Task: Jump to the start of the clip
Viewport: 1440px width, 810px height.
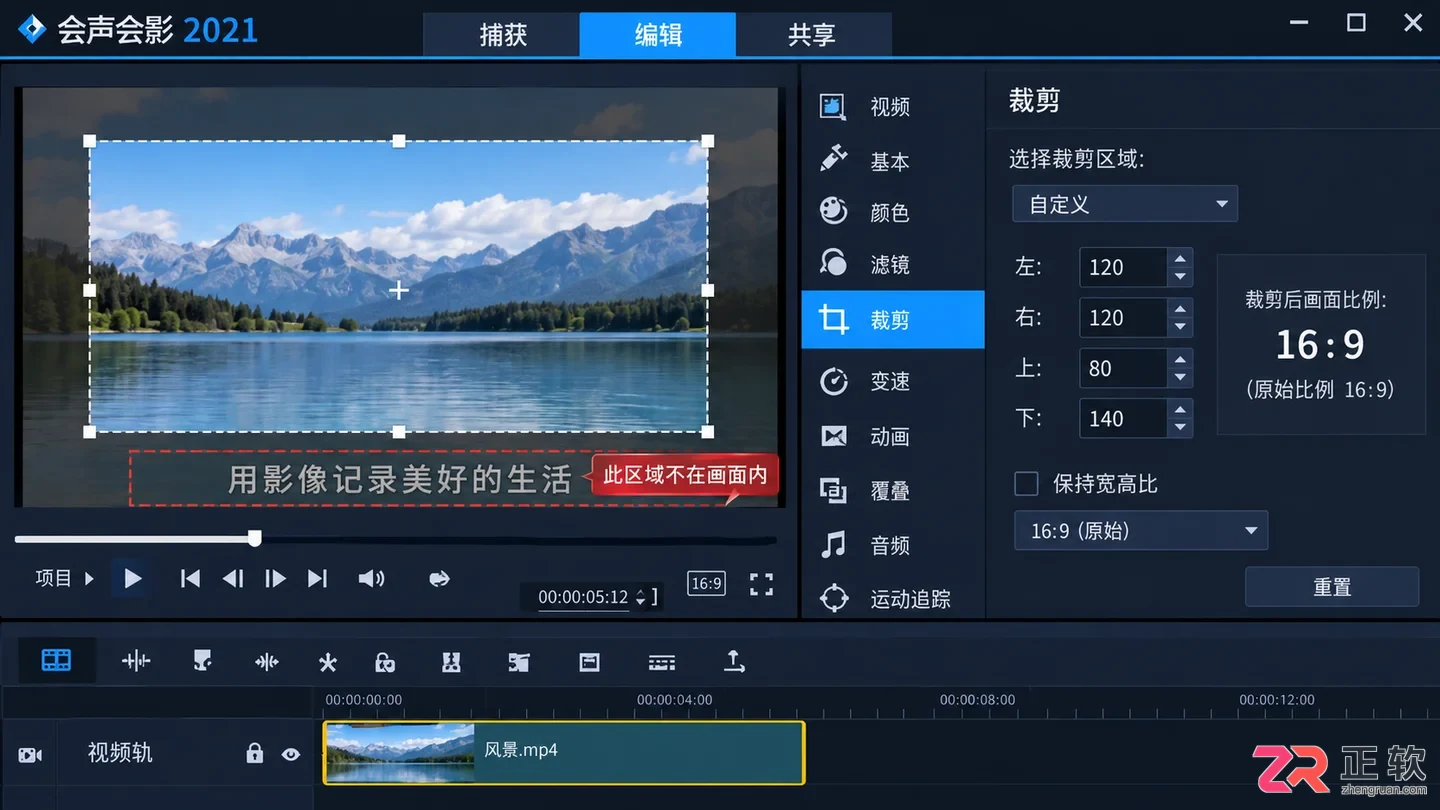Action: point(190,578)
